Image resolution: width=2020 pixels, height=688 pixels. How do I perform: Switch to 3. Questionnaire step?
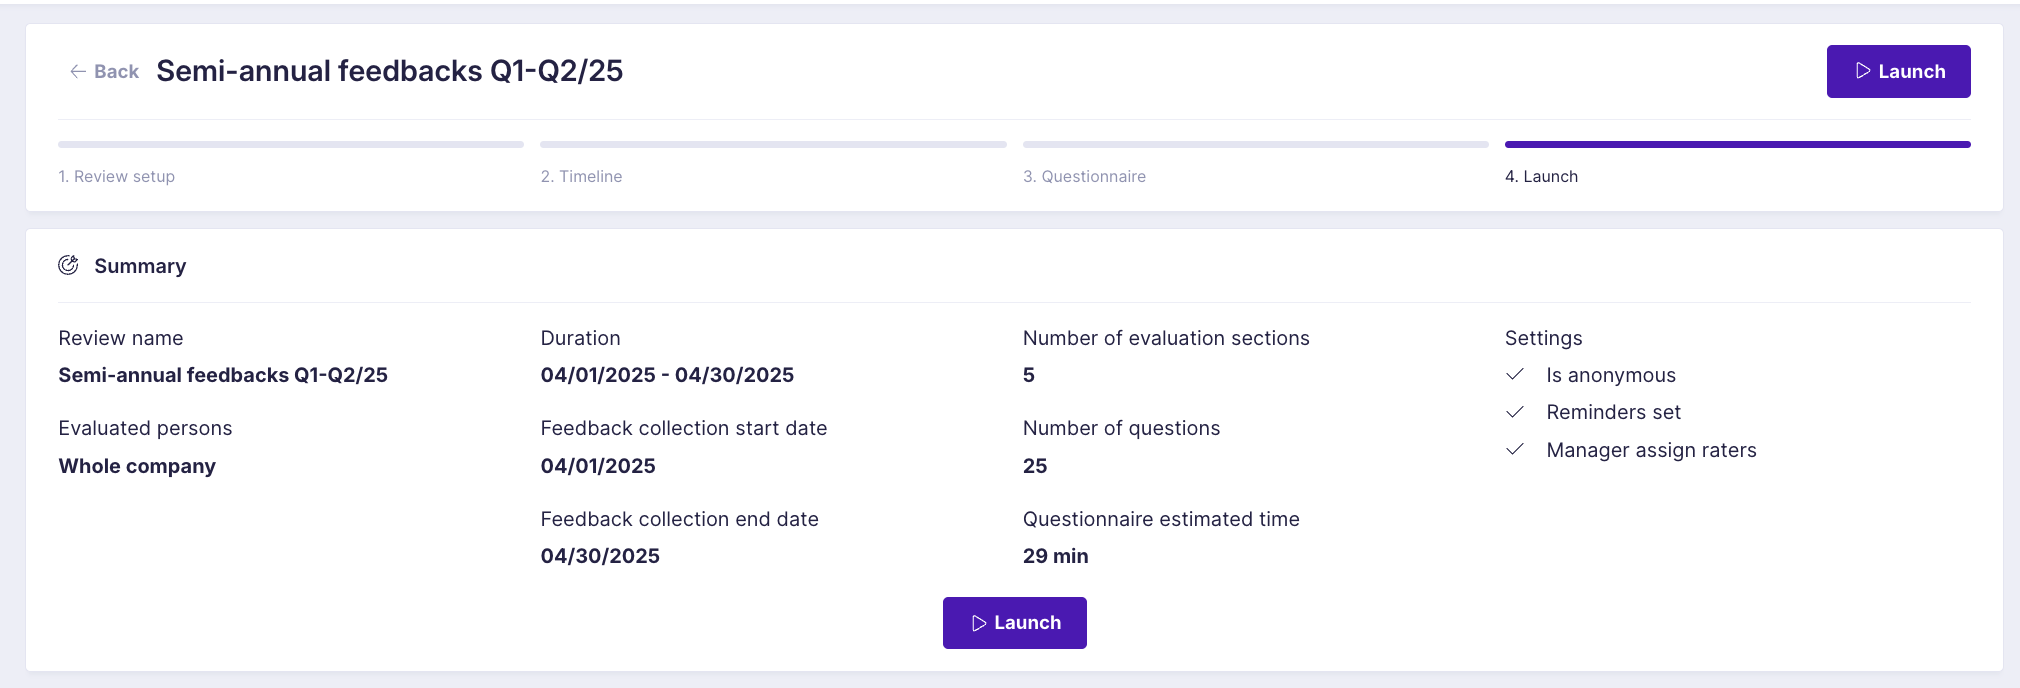tap(1084, 176)
